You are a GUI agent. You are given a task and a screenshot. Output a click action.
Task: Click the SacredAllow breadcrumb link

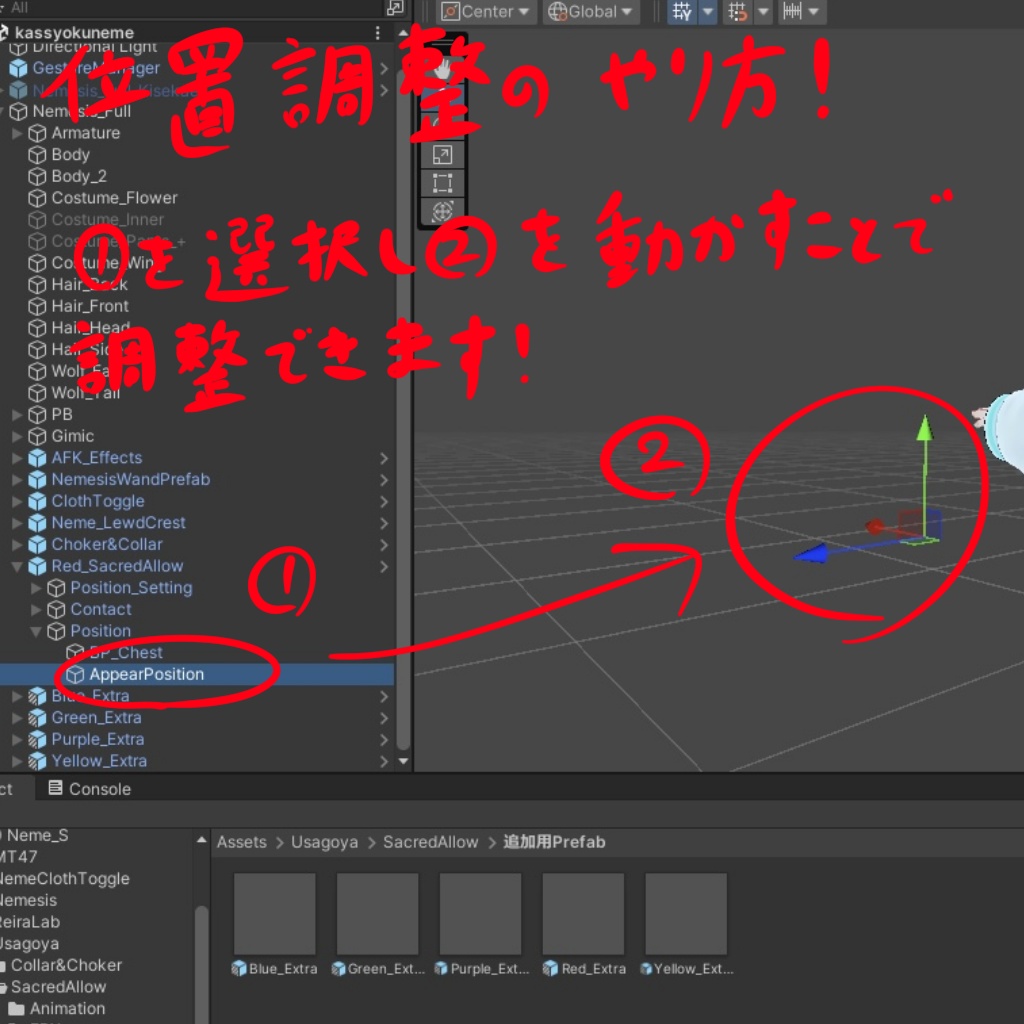[430, 842]
